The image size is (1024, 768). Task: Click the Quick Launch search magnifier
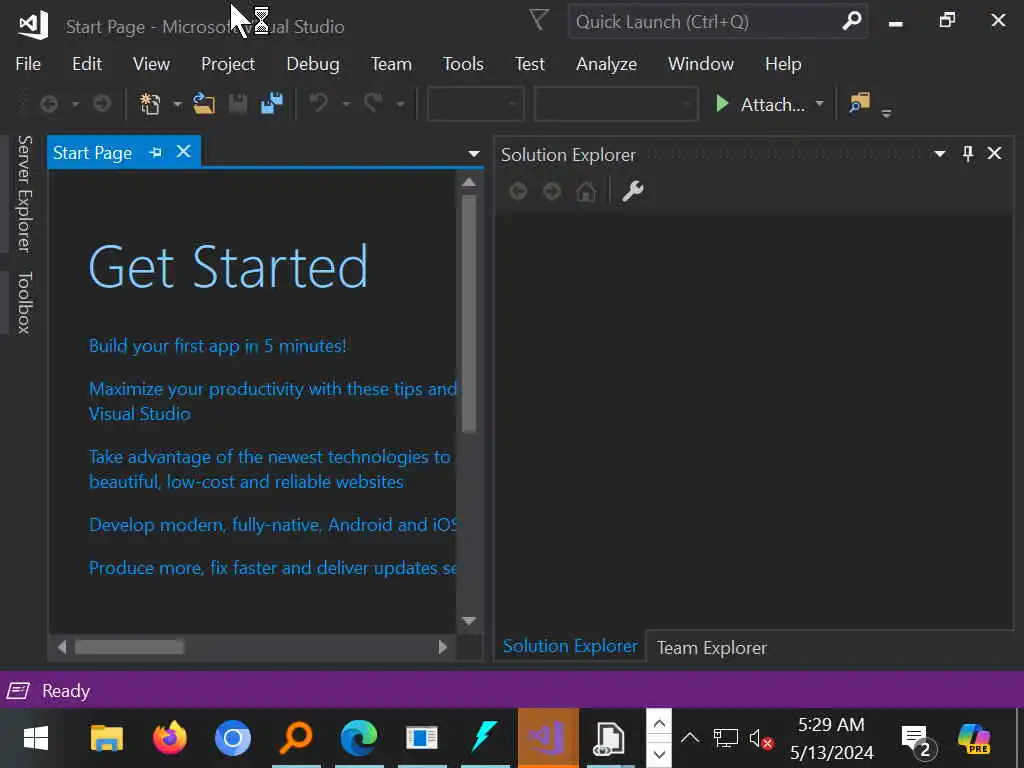click(x=851, y=22)
